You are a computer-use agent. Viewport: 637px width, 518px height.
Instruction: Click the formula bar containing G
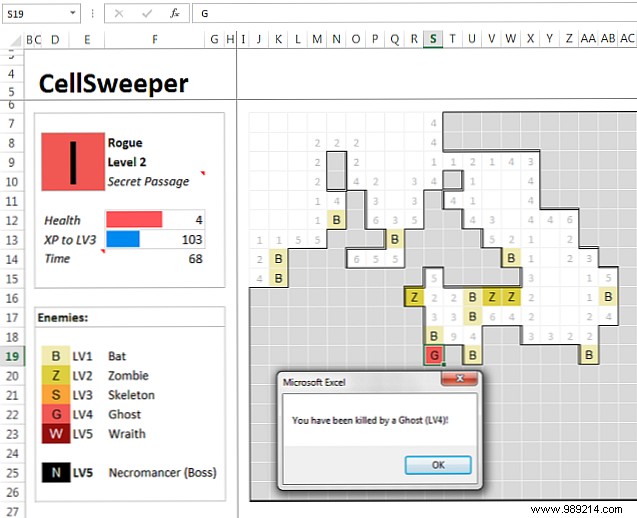pyautogui.click(x=414, y=14)
